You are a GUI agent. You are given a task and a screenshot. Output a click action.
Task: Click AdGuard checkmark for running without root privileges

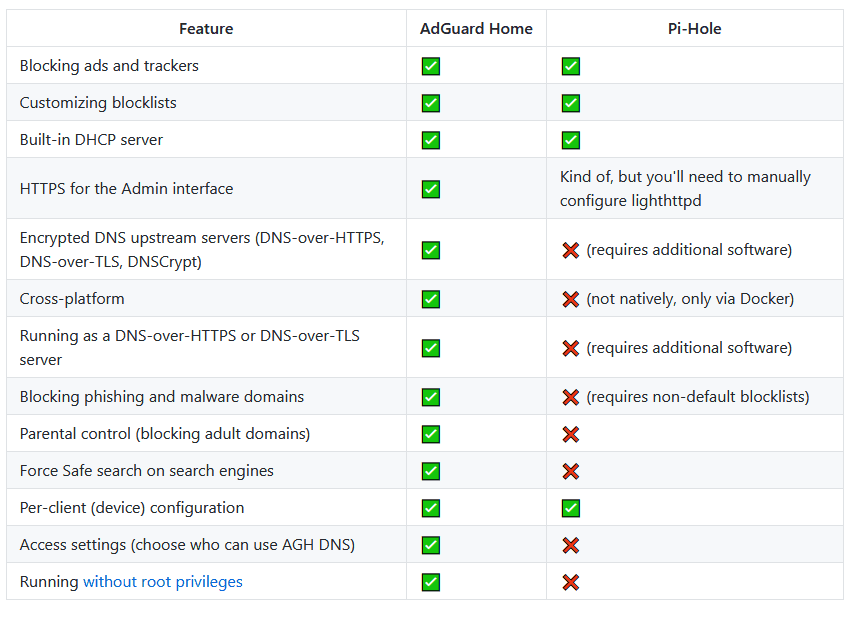431,582
